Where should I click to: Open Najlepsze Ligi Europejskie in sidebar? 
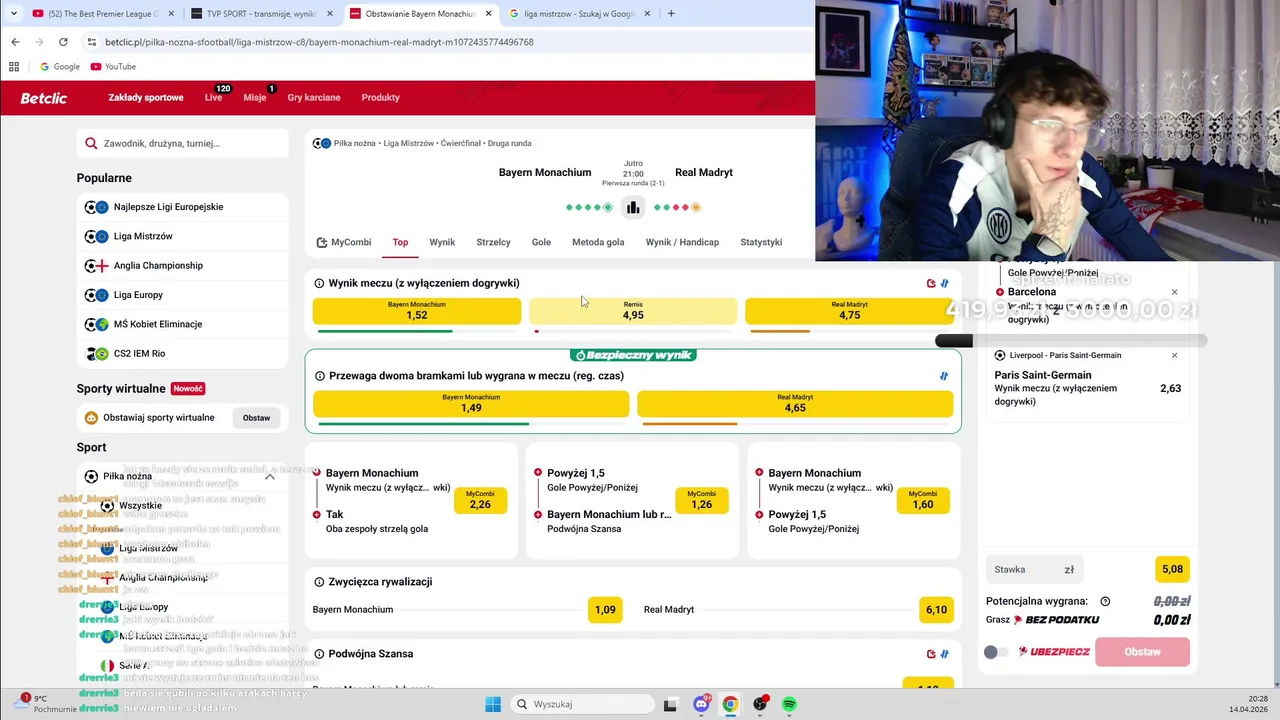tap(183, 207)
